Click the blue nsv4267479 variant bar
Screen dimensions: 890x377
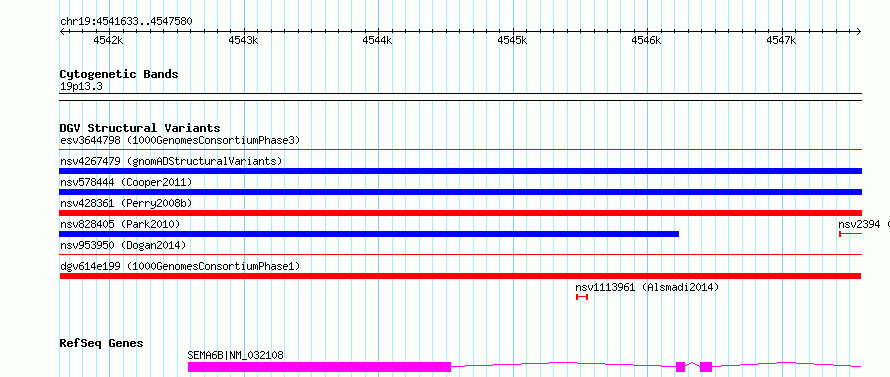click(x=460, y=171)
